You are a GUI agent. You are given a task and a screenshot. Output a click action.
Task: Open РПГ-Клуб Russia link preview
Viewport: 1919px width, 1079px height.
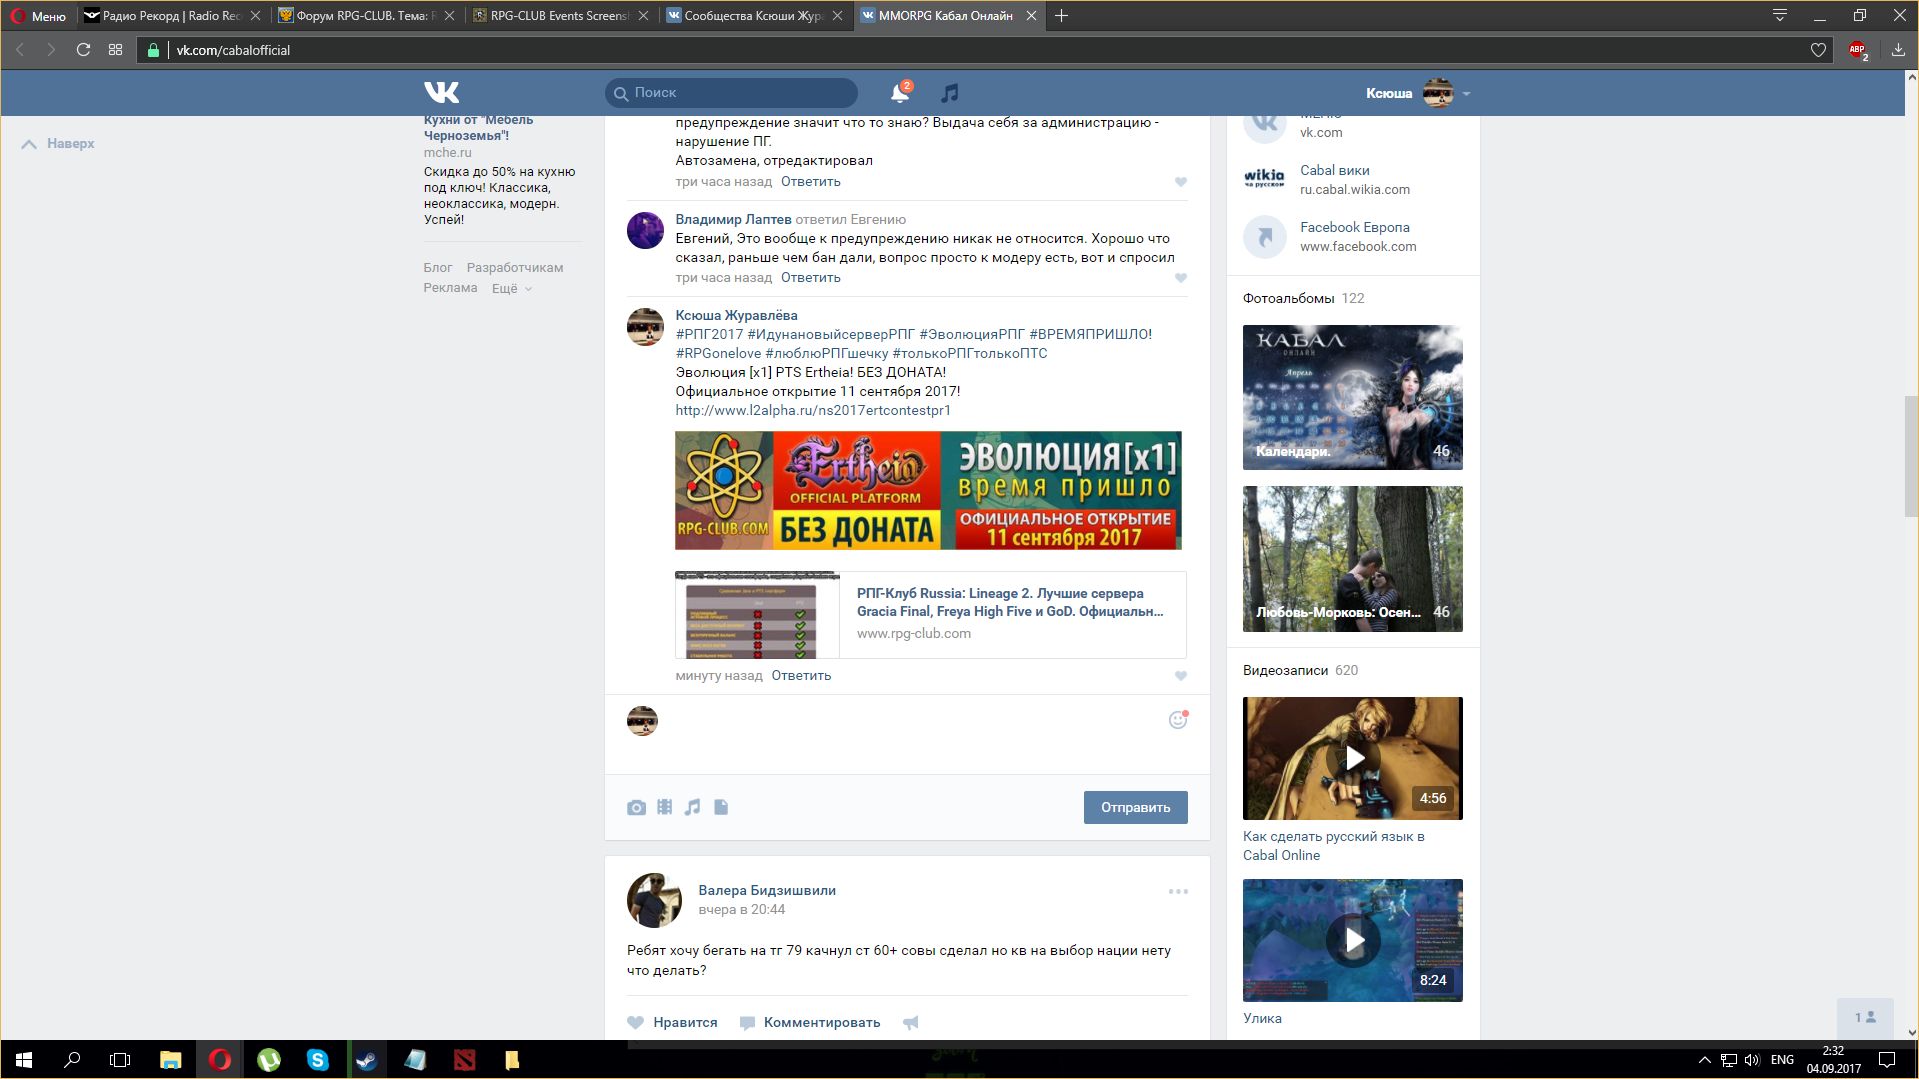(931, 614)
